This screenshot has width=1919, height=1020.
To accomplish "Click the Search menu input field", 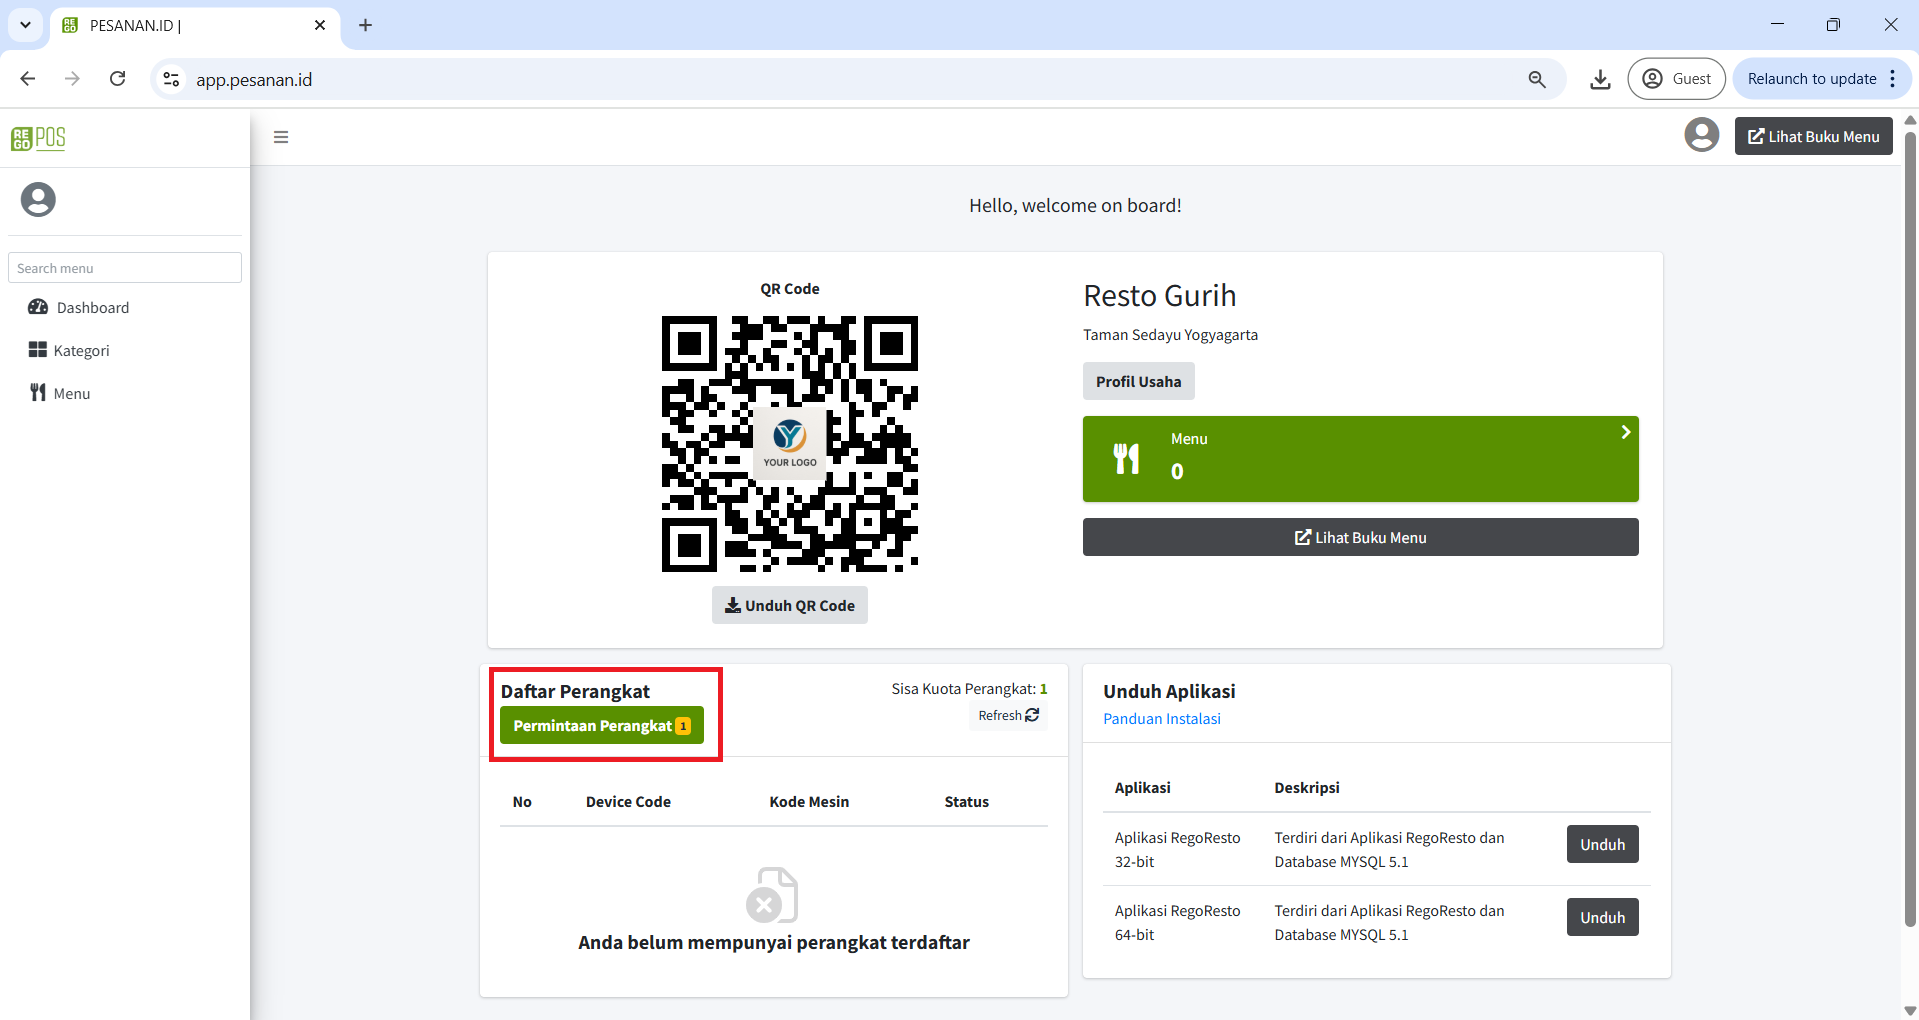I will click(125, 268).
